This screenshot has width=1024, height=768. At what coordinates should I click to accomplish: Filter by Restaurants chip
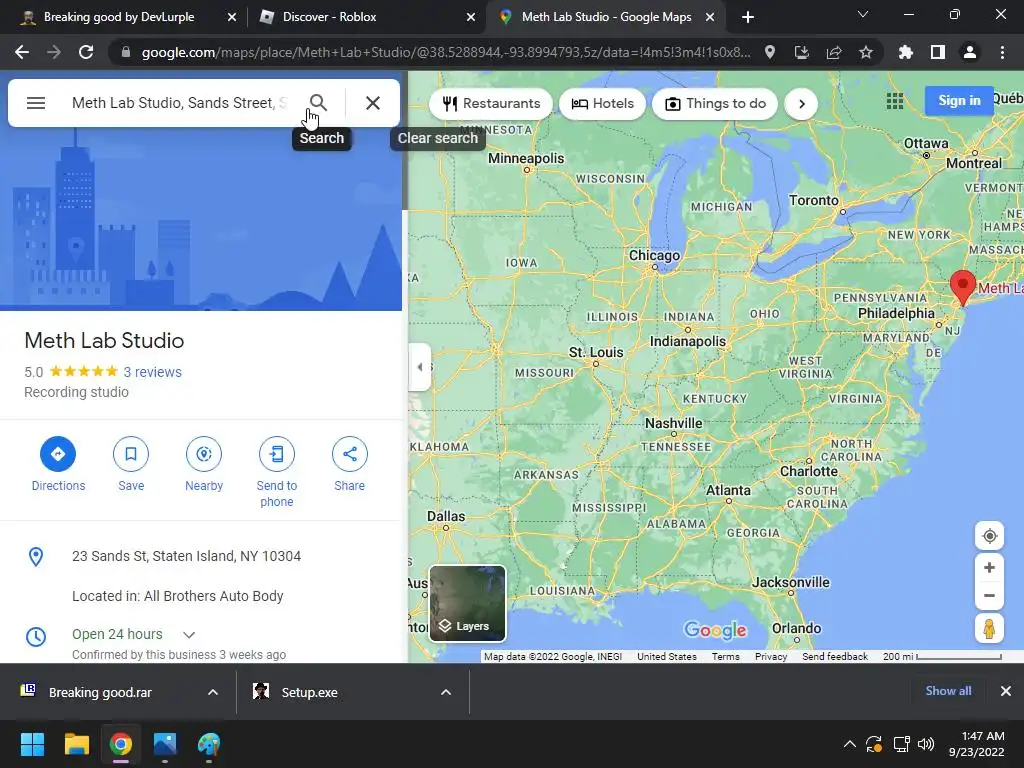pyautogui.click(x=491, y=104)
